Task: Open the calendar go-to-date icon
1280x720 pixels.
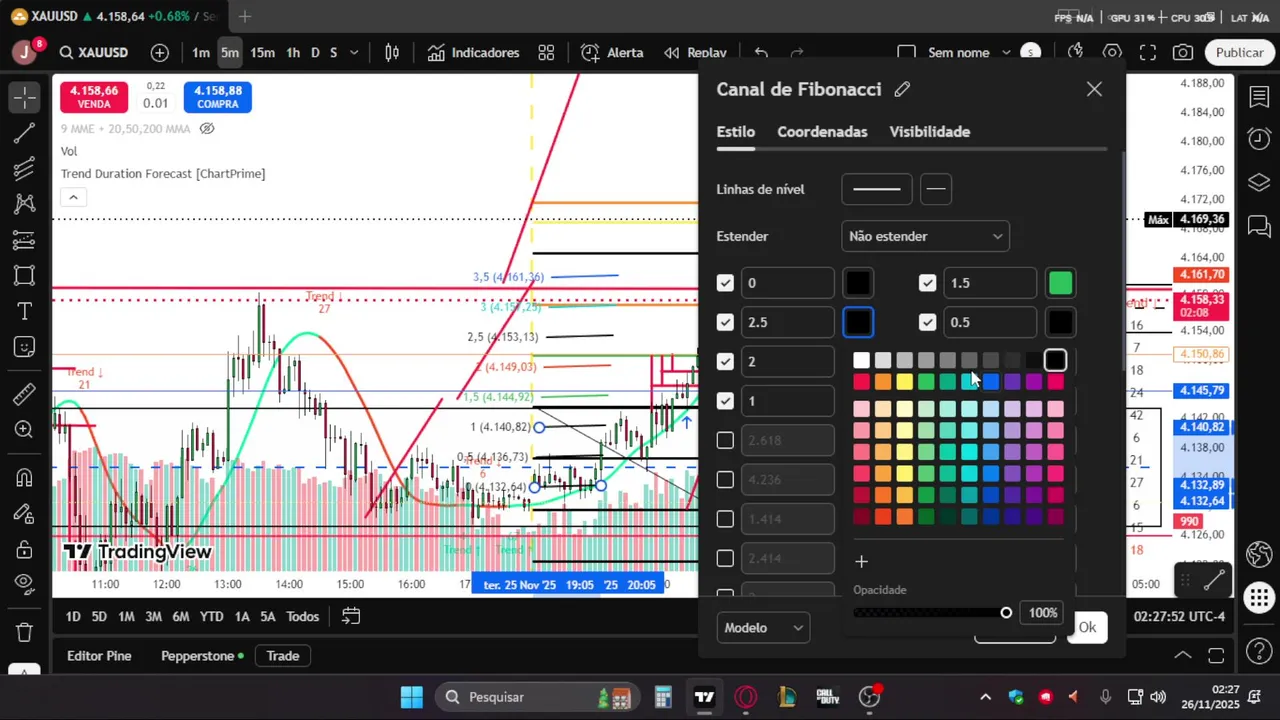Action: coord(350,616)
